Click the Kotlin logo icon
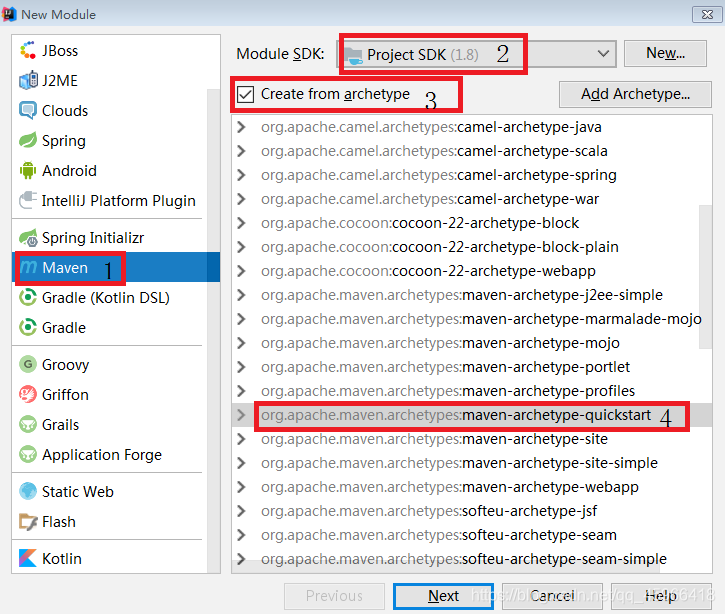Image resolution: width=725 pixels, height=614 pixels. [28, 558]
